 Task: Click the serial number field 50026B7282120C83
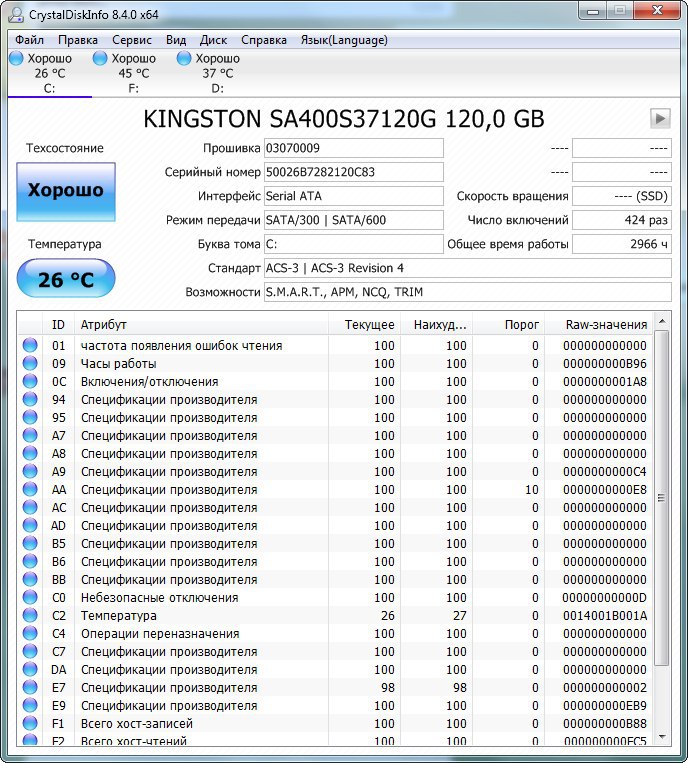pos(354,172)
